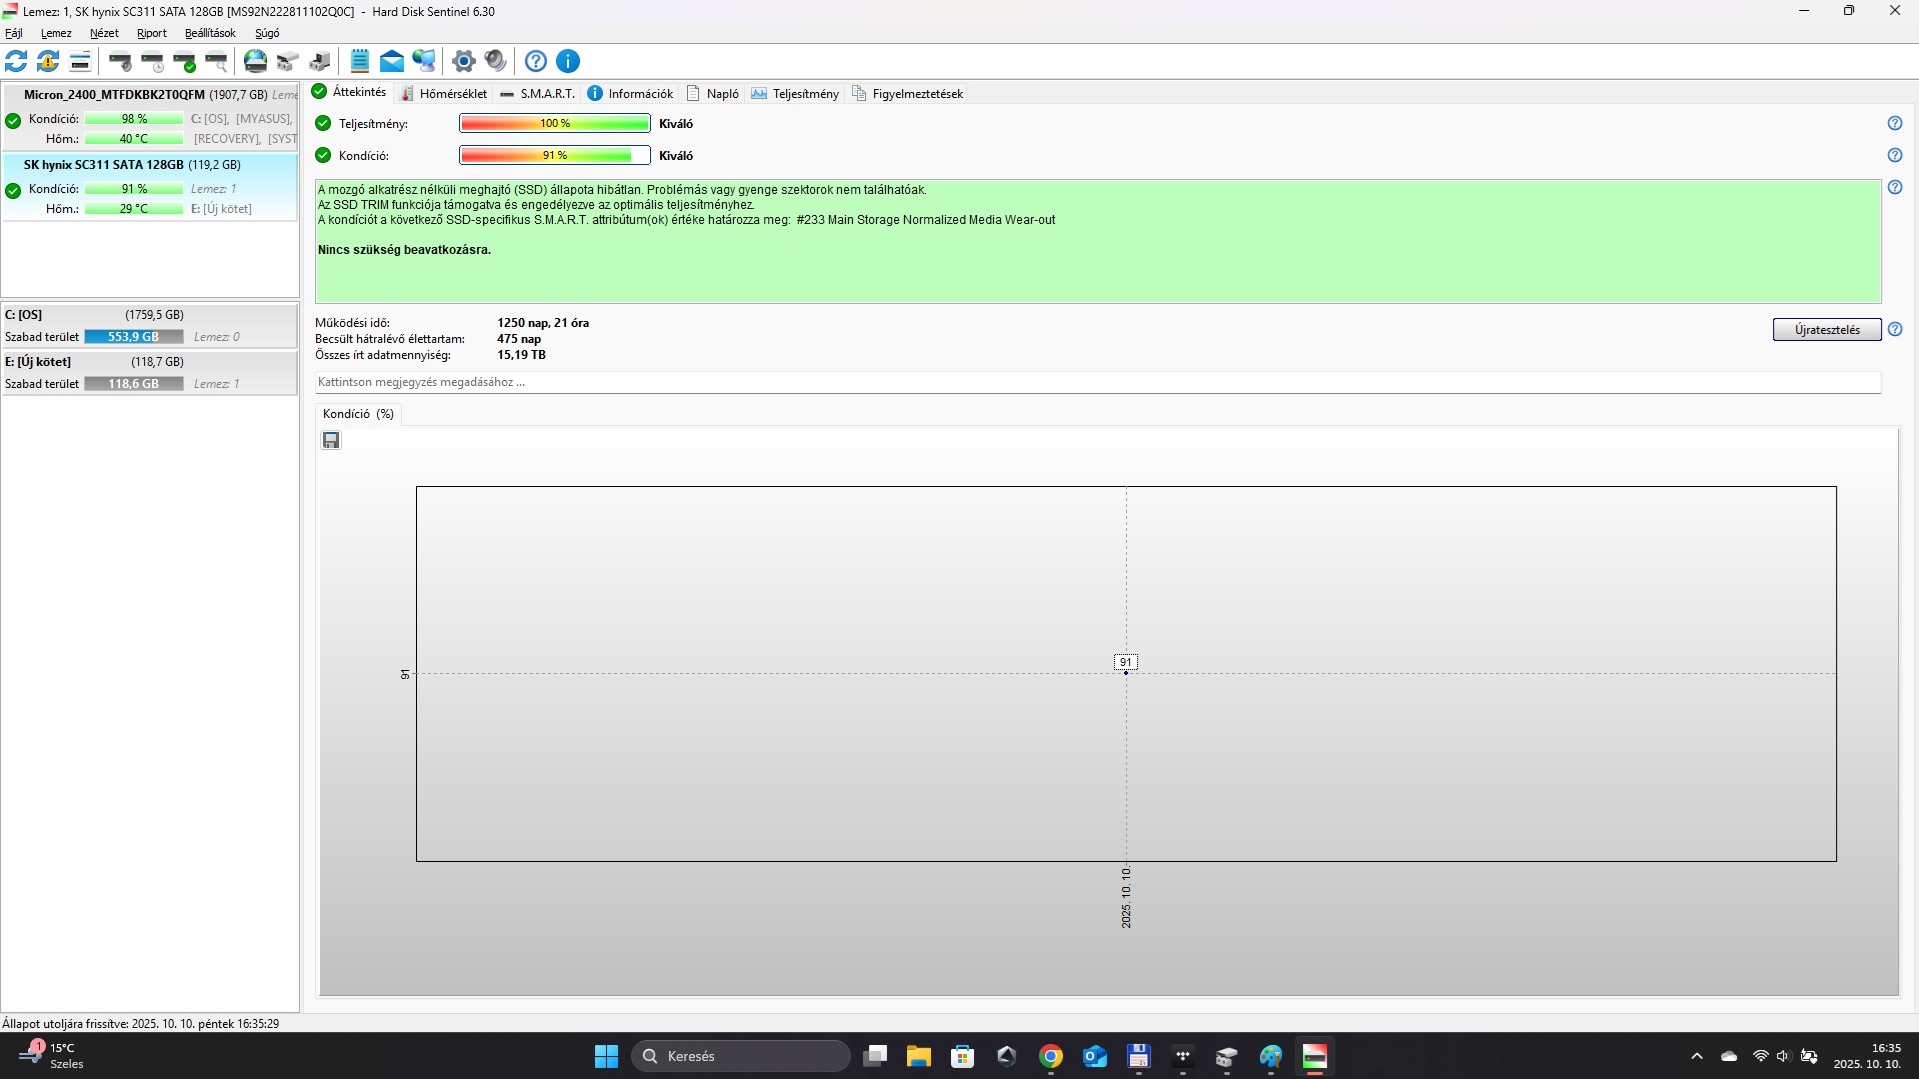Open the stacked disk list toolbar icon

(x=80, y=61)
